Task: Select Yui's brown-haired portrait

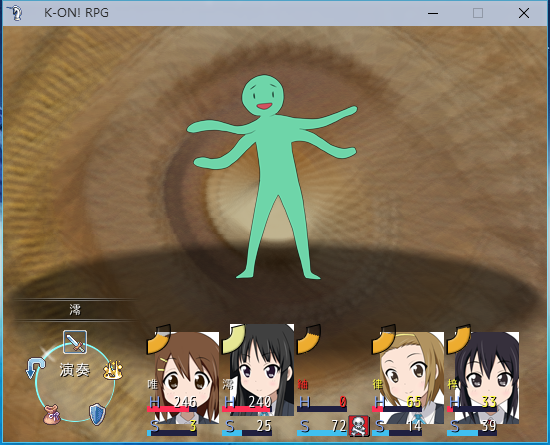Action: [x=186, y=377]
